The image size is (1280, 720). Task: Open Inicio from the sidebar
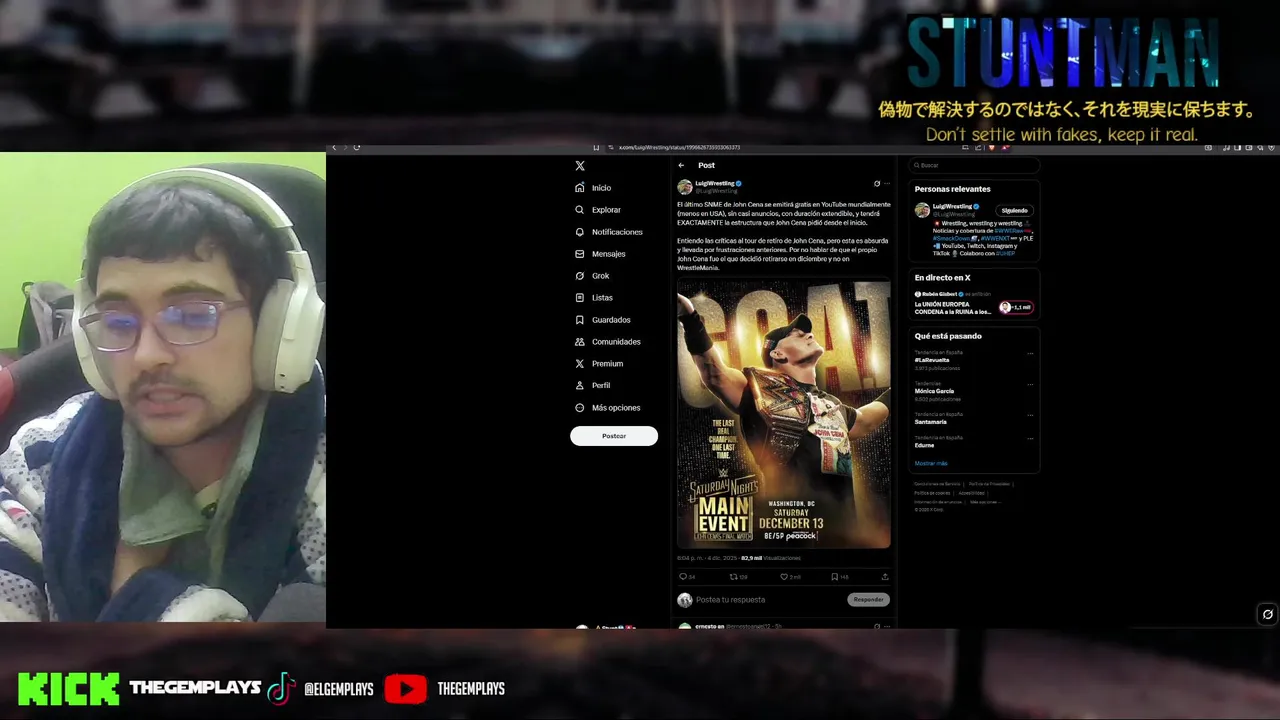593,188
